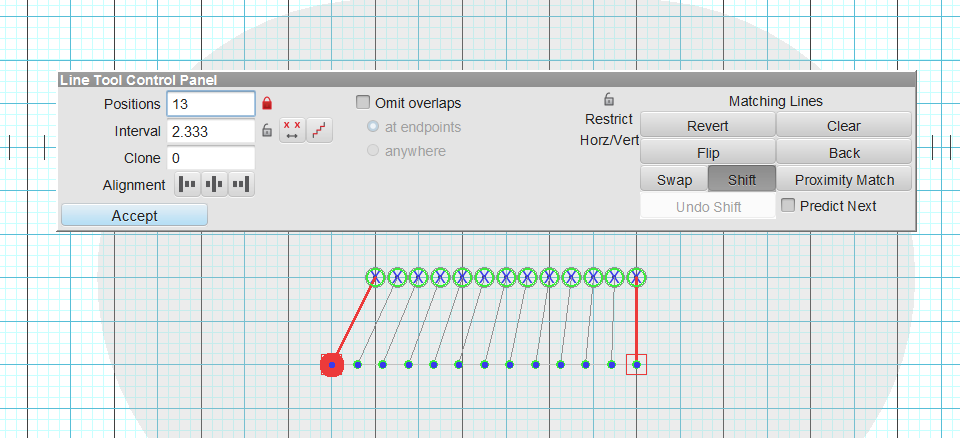Click the Accept button
The image size is (960, 438).
click(134, 215)
